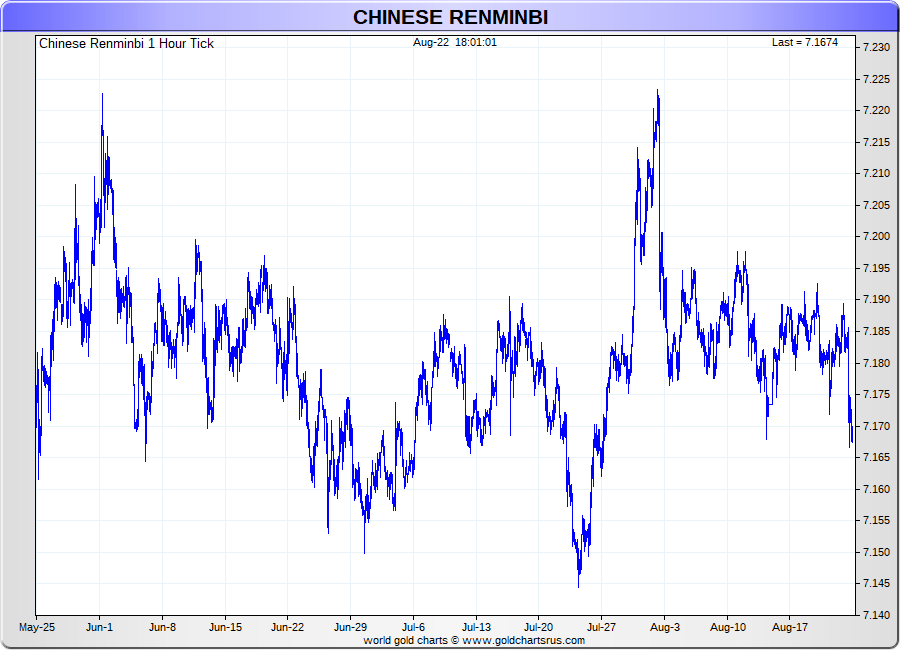Image resolution: width=900 pixels, height=650 pixels.
Task: Click the 7.205 y-axis label
Action: click(876, 206)
